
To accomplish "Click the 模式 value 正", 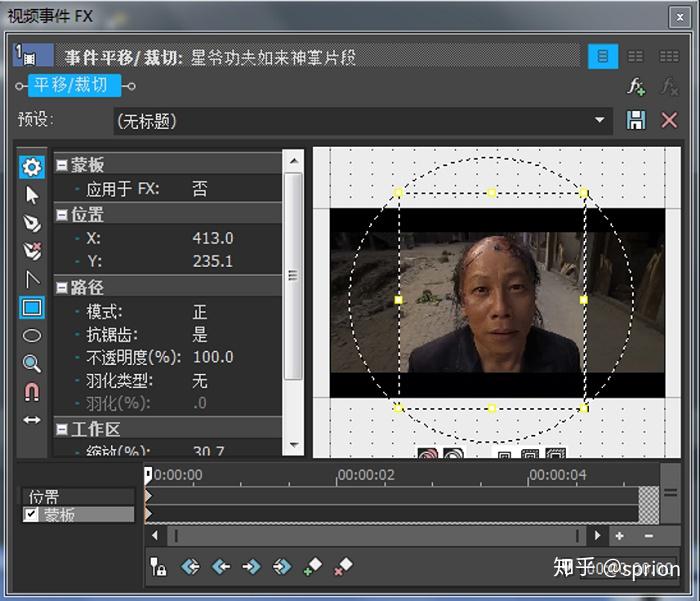I will point(200,311).
